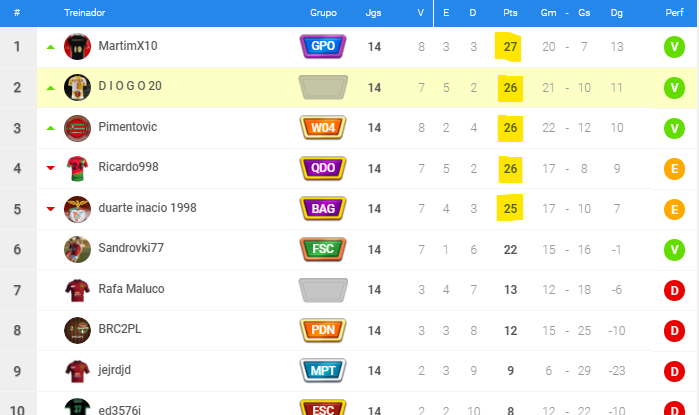Click the W04 group badge
Screen dimensions: 699x415
point(323,128)
